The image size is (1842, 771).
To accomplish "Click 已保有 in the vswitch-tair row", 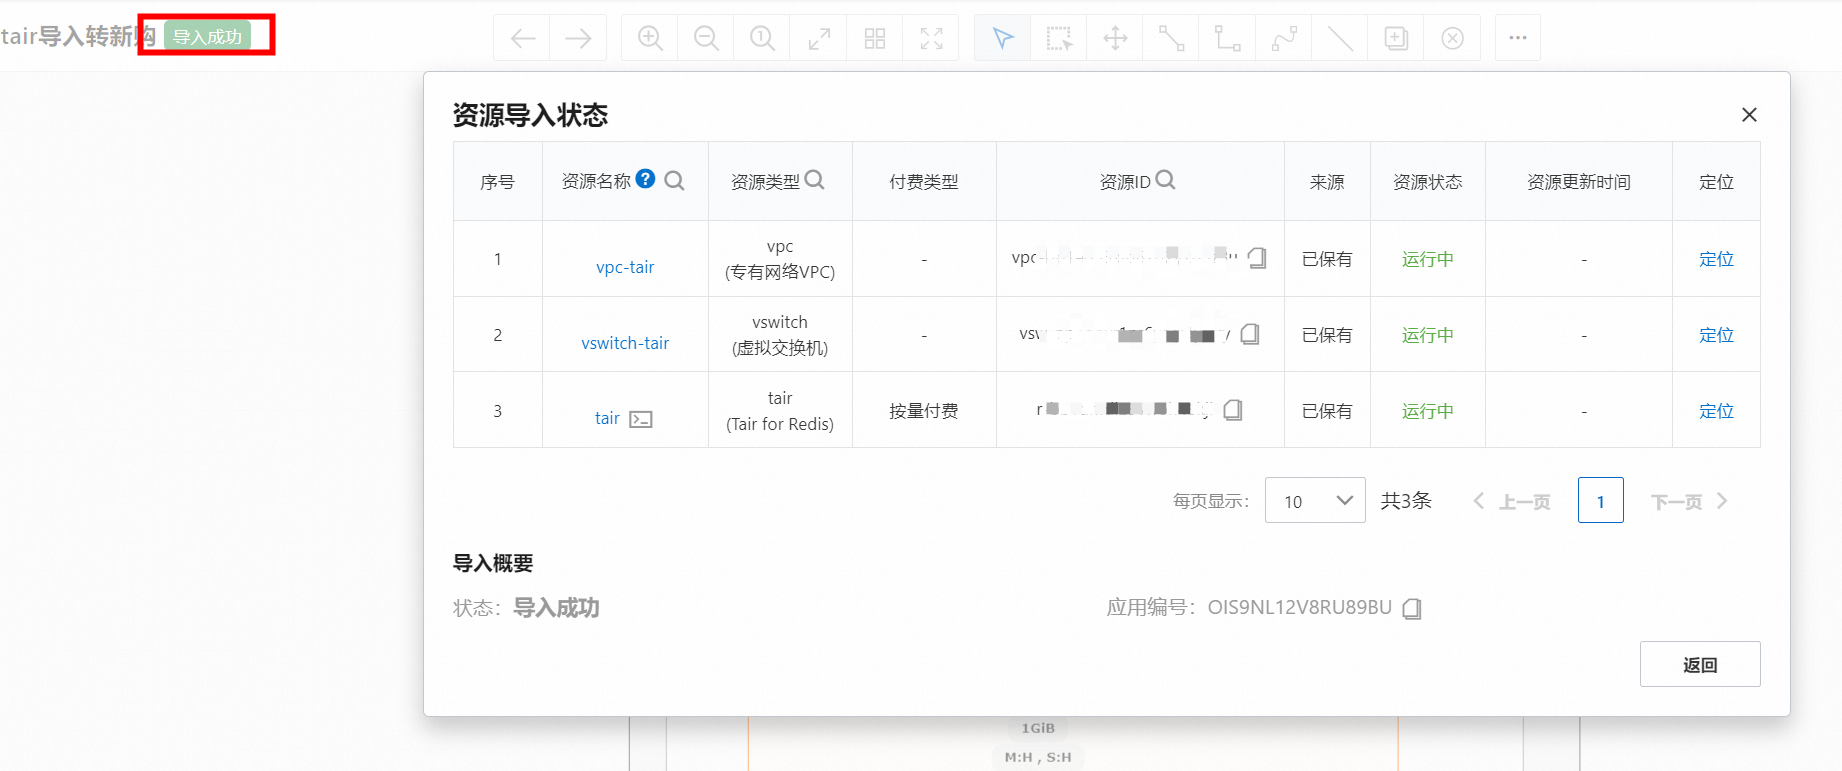I will [1327, 335].
